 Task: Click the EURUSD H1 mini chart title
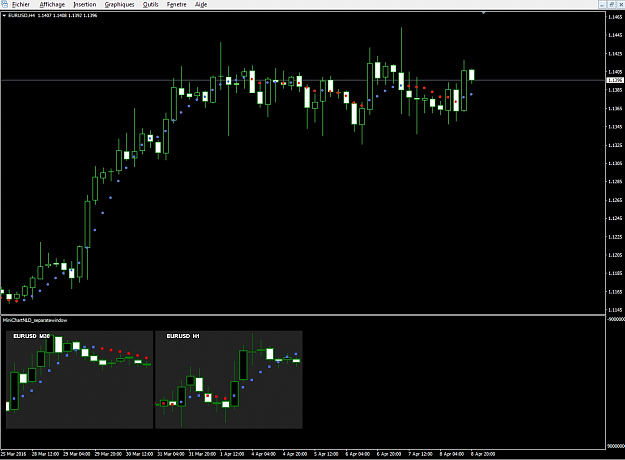(183, 336)
